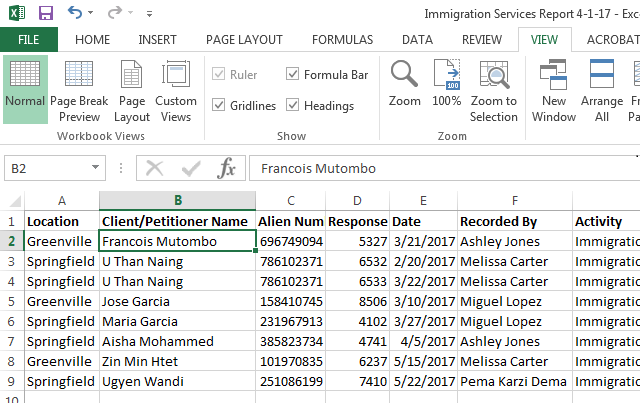Click the formula bar text field
Image resolution: width=640 pixels, height=403 pixels.
tap(440, 169)
